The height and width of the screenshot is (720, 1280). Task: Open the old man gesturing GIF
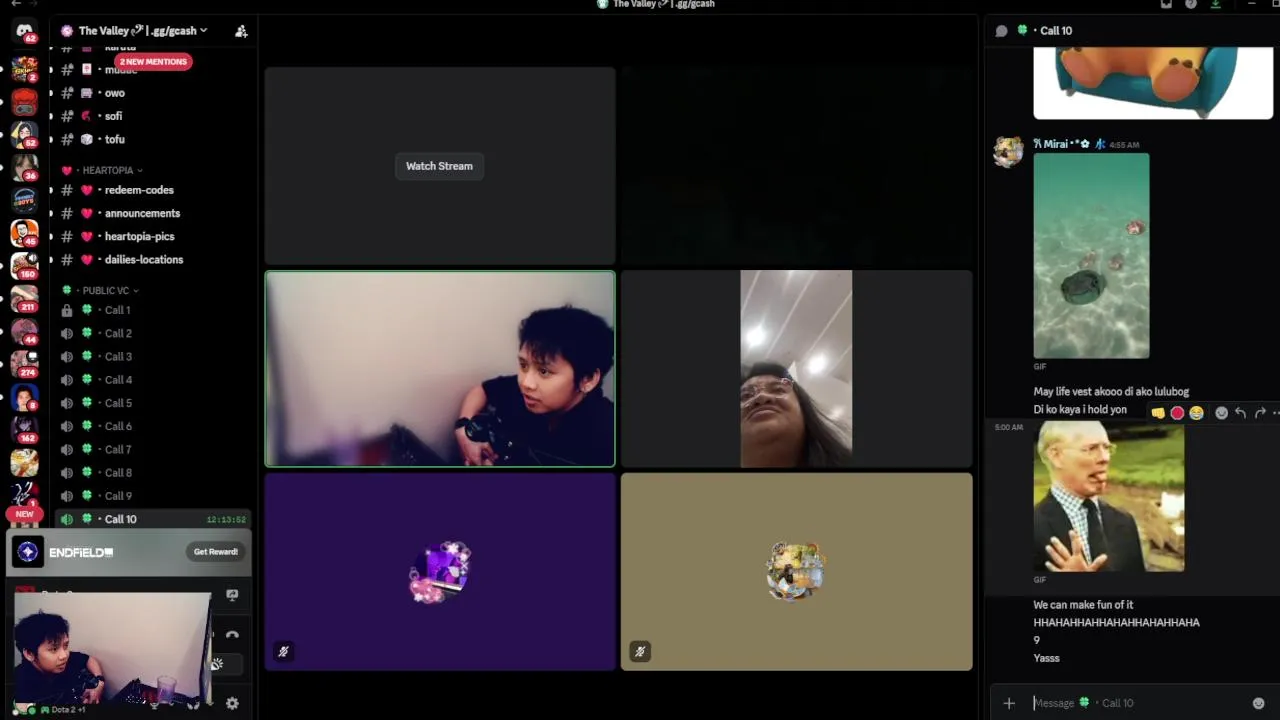click(x=1109, y=497)
